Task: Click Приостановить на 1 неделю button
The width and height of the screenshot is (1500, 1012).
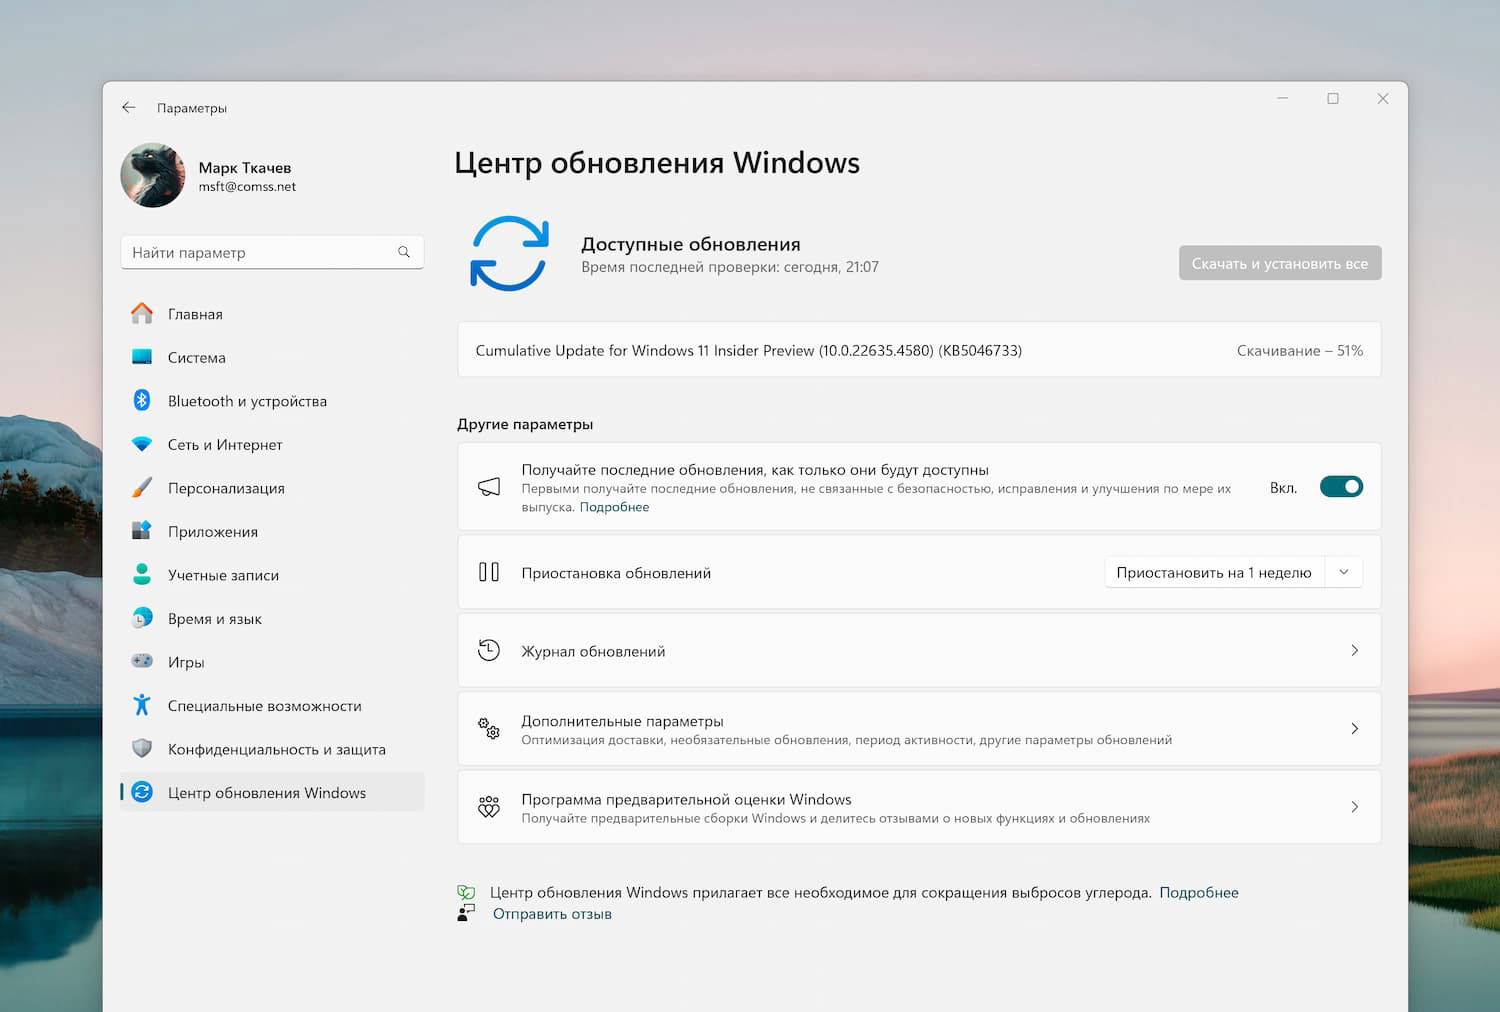Action: pyautogui.click(x=1214, y=572)
